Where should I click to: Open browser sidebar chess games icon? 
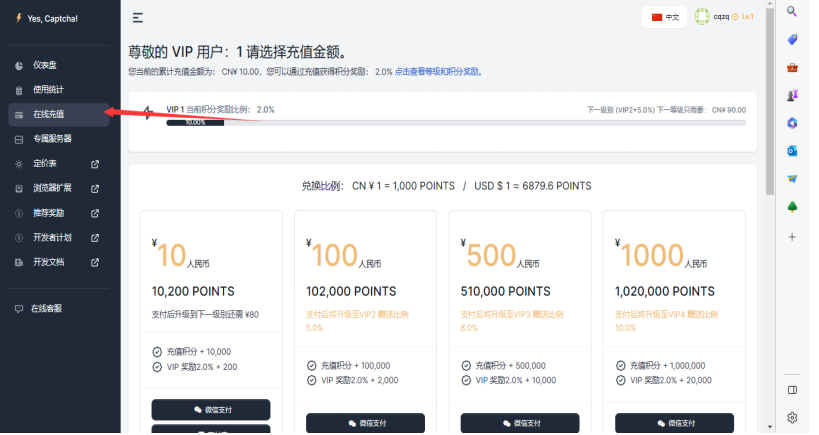tap(792, 96)
